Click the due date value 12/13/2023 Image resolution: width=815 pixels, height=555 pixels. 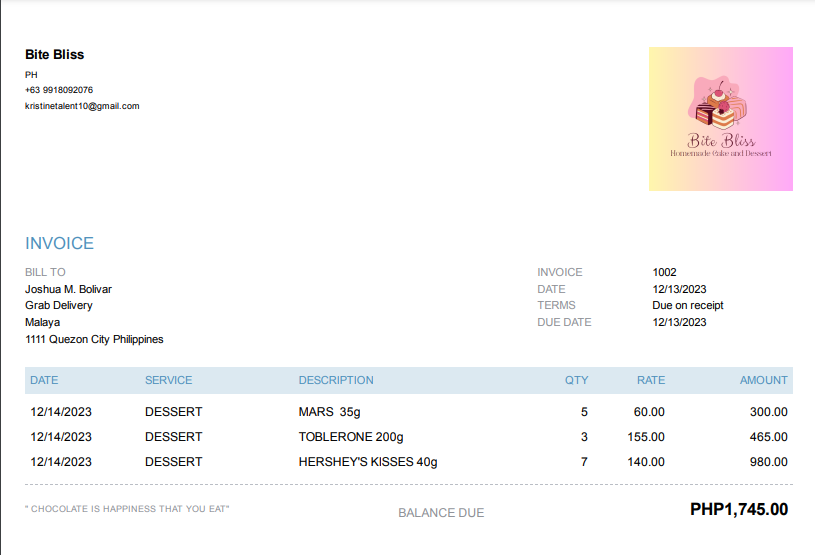[679, 322]
